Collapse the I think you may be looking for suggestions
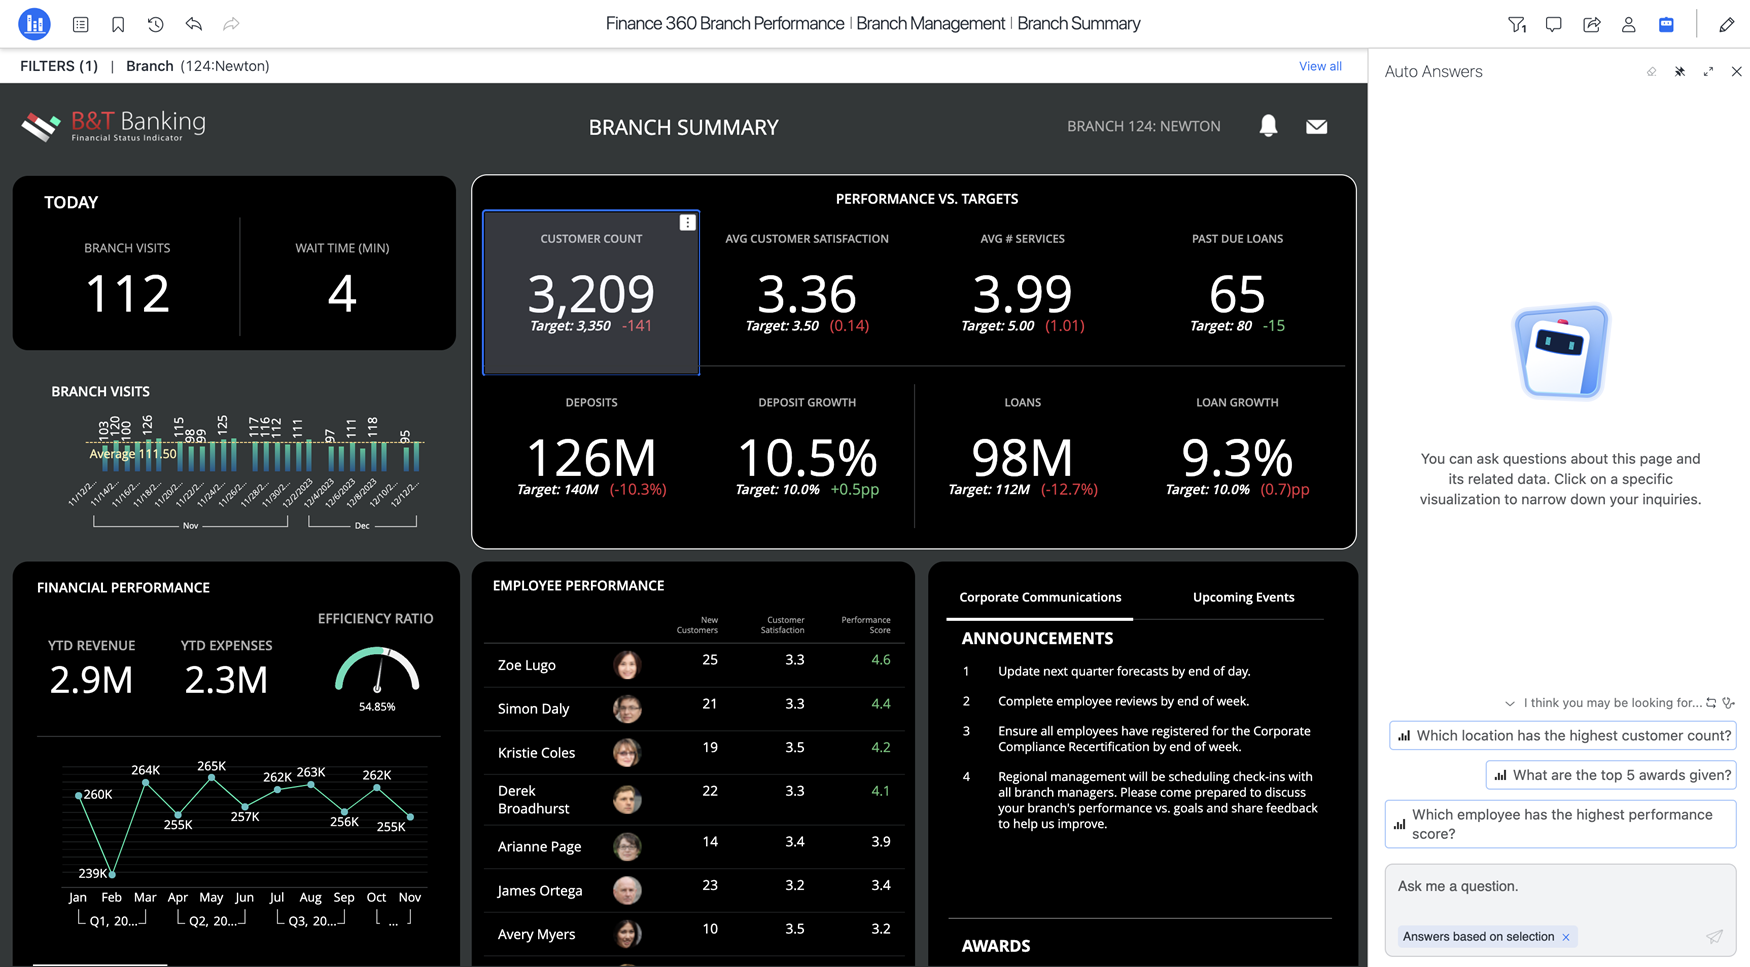This screenshot has height=967, width=1750. pyautogui.click(x=1510, y=703)
